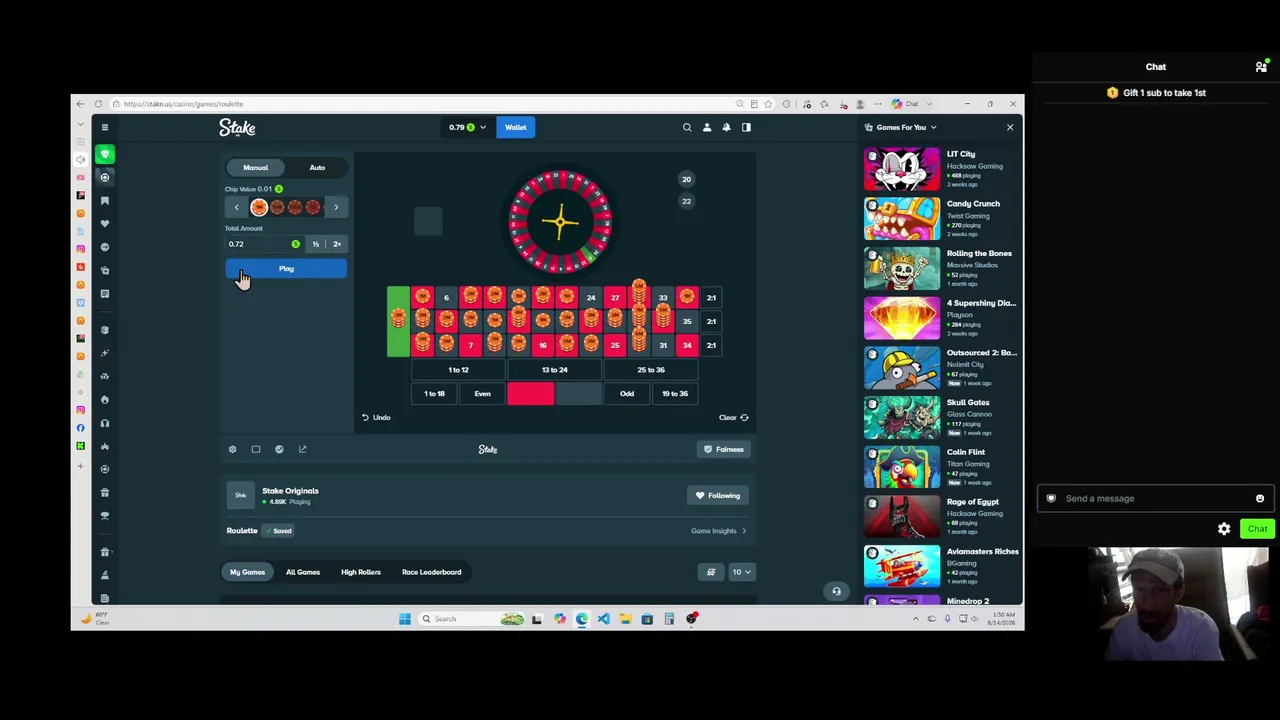Pop out the game with the external icon

(x=303, y=449)
